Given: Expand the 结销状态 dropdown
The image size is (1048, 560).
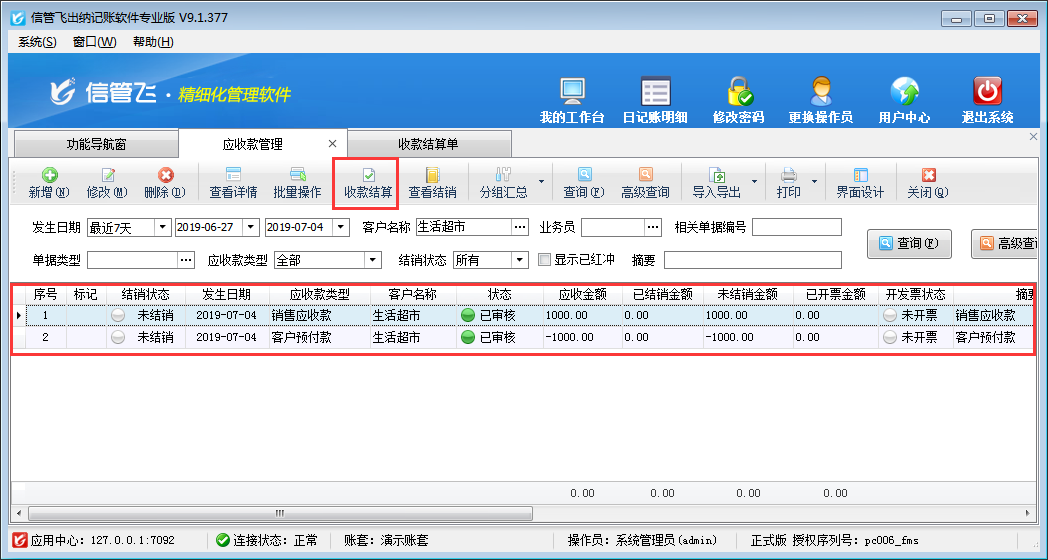Looking at the screenshot, I should click(519, 260).
